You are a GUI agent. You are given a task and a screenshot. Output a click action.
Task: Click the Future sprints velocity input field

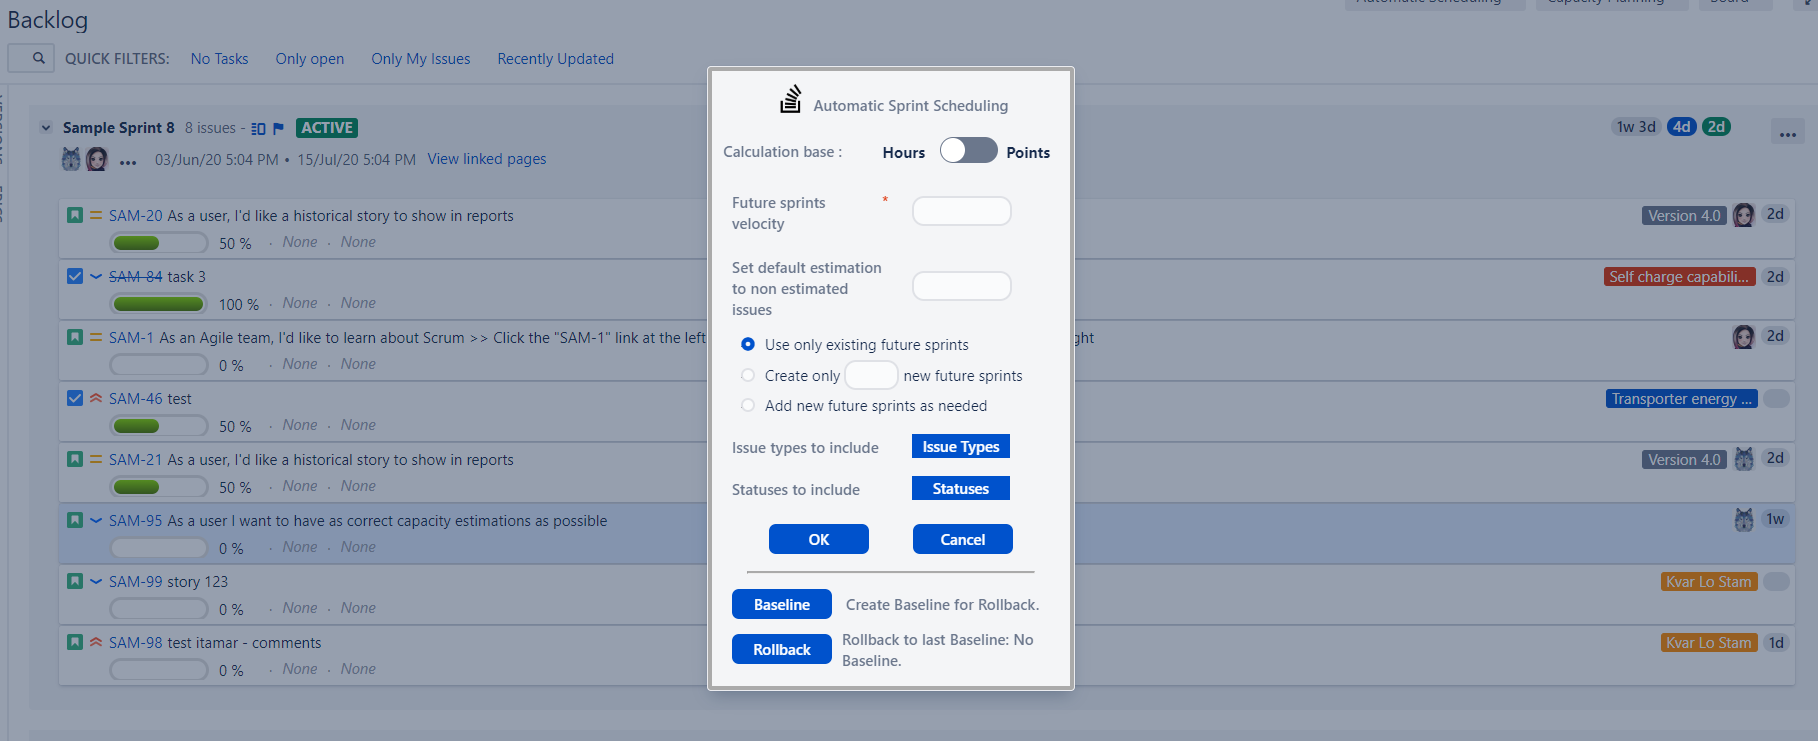point(962,211)
